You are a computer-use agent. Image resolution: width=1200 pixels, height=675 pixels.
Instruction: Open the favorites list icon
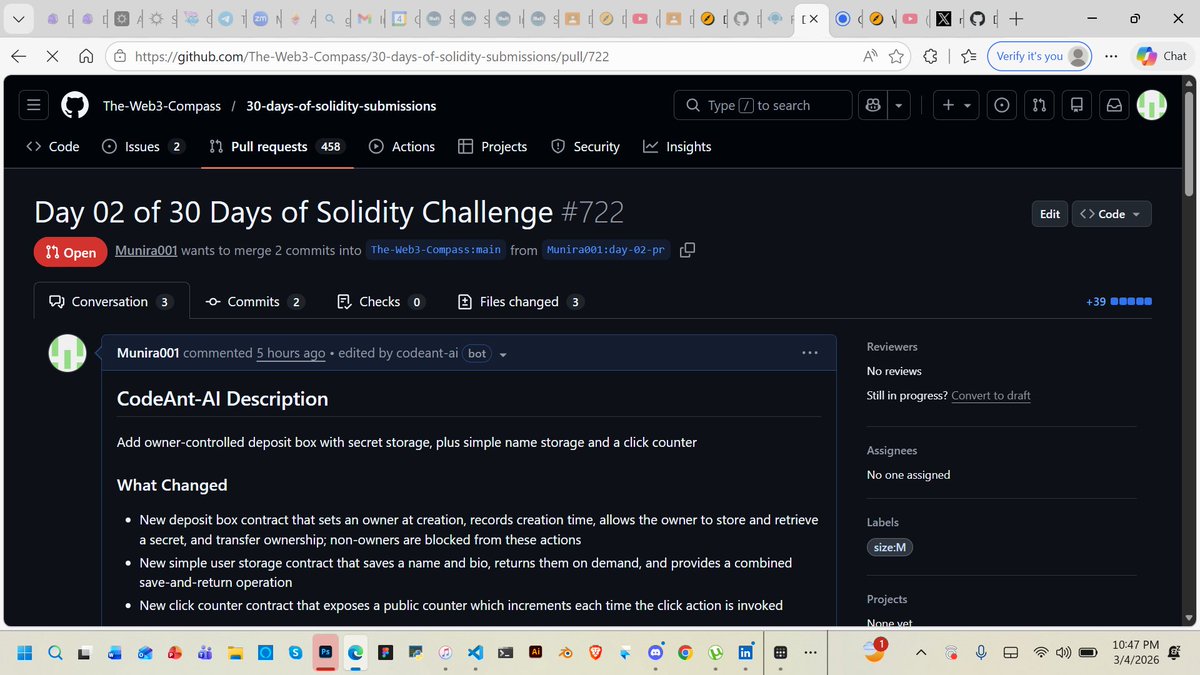pos(968,57)
